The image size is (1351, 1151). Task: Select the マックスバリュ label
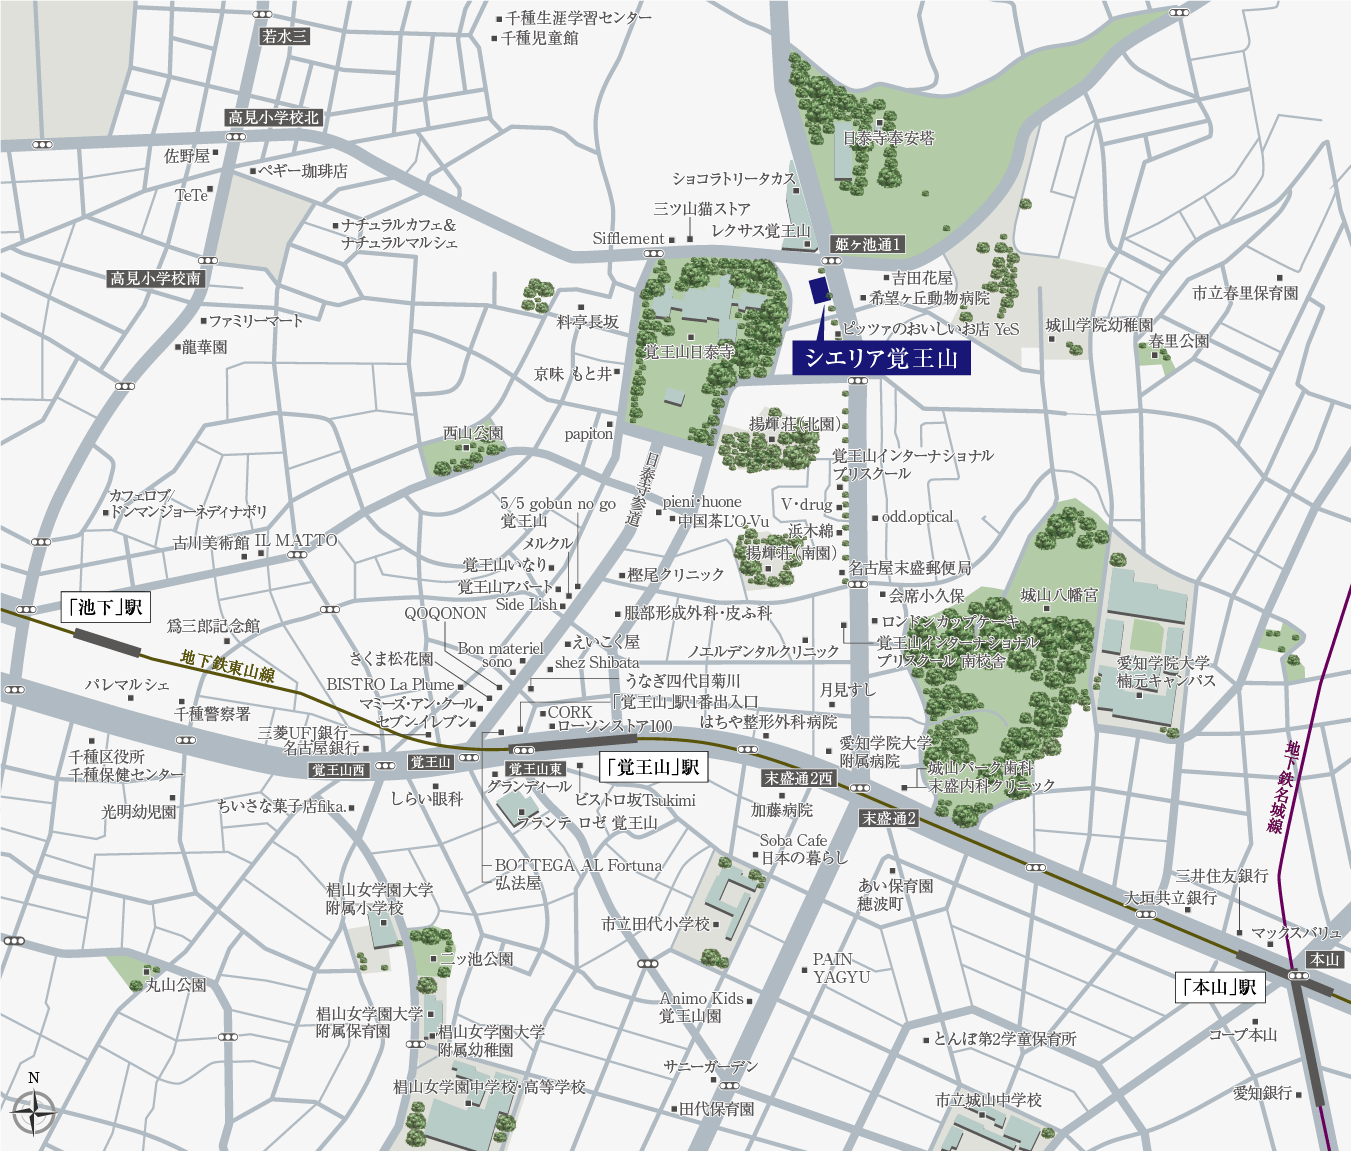(1296, 933)
